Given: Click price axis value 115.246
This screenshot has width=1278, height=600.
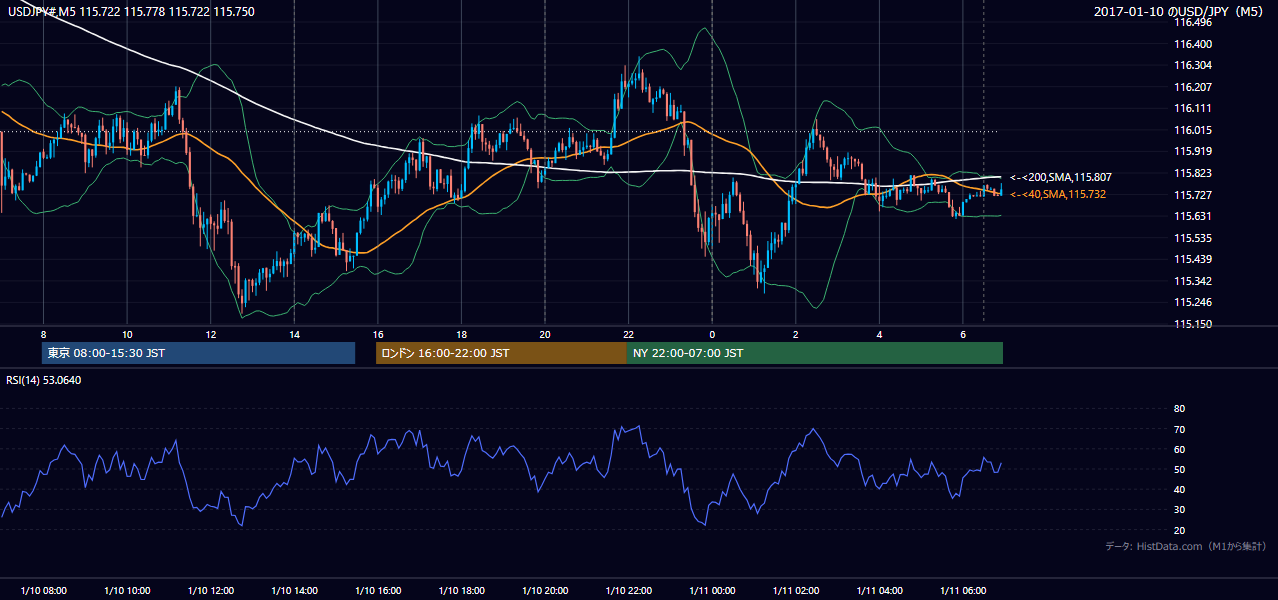Looking at the screenshot, I should (x=1192, y=302).
